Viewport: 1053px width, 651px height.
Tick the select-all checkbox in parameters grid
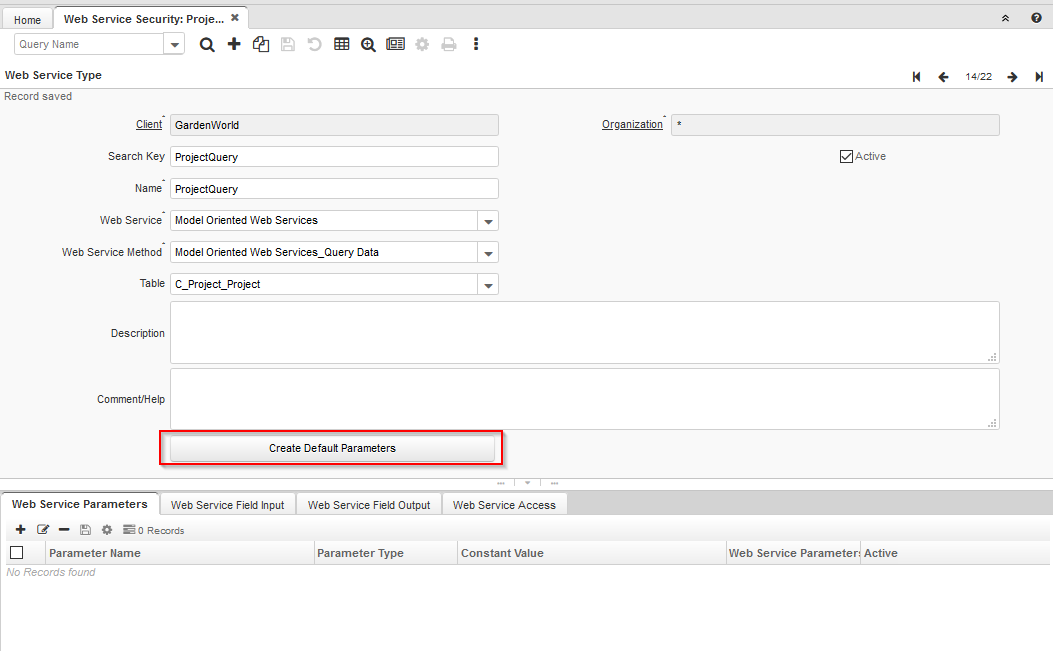[x=16, y=553]
